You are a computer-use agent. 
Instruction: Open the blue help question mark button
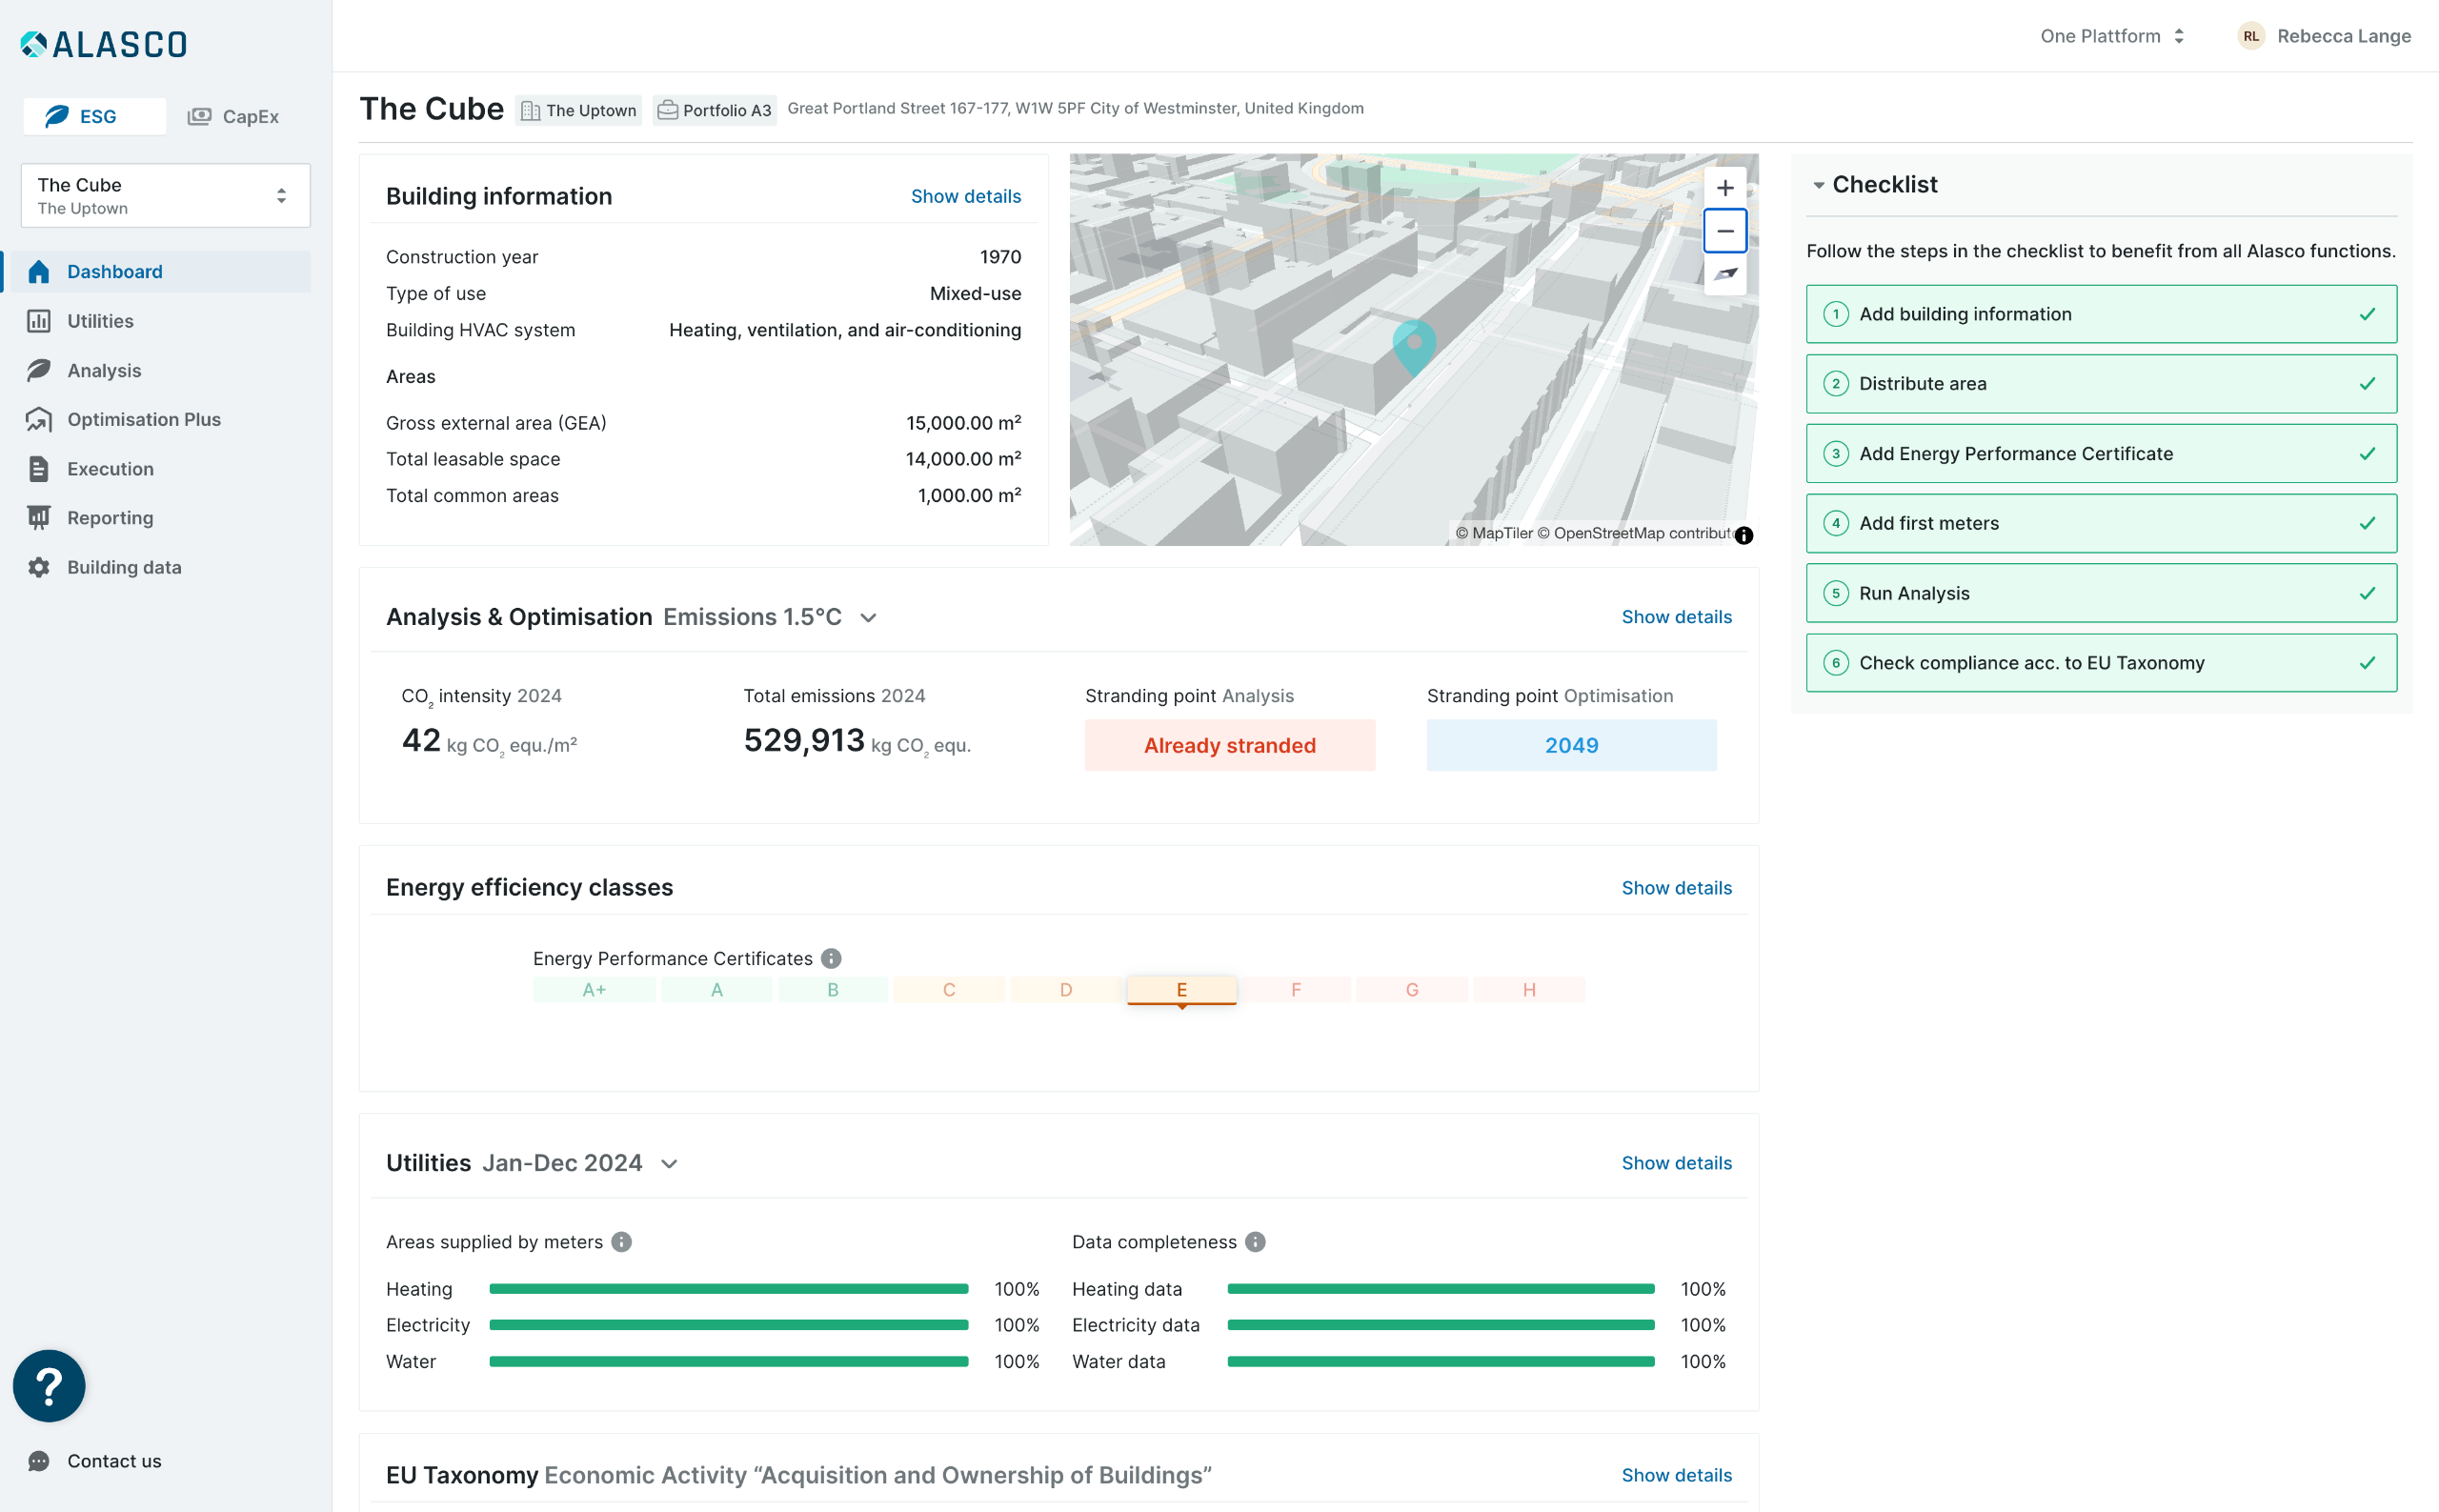(49, 1385)
